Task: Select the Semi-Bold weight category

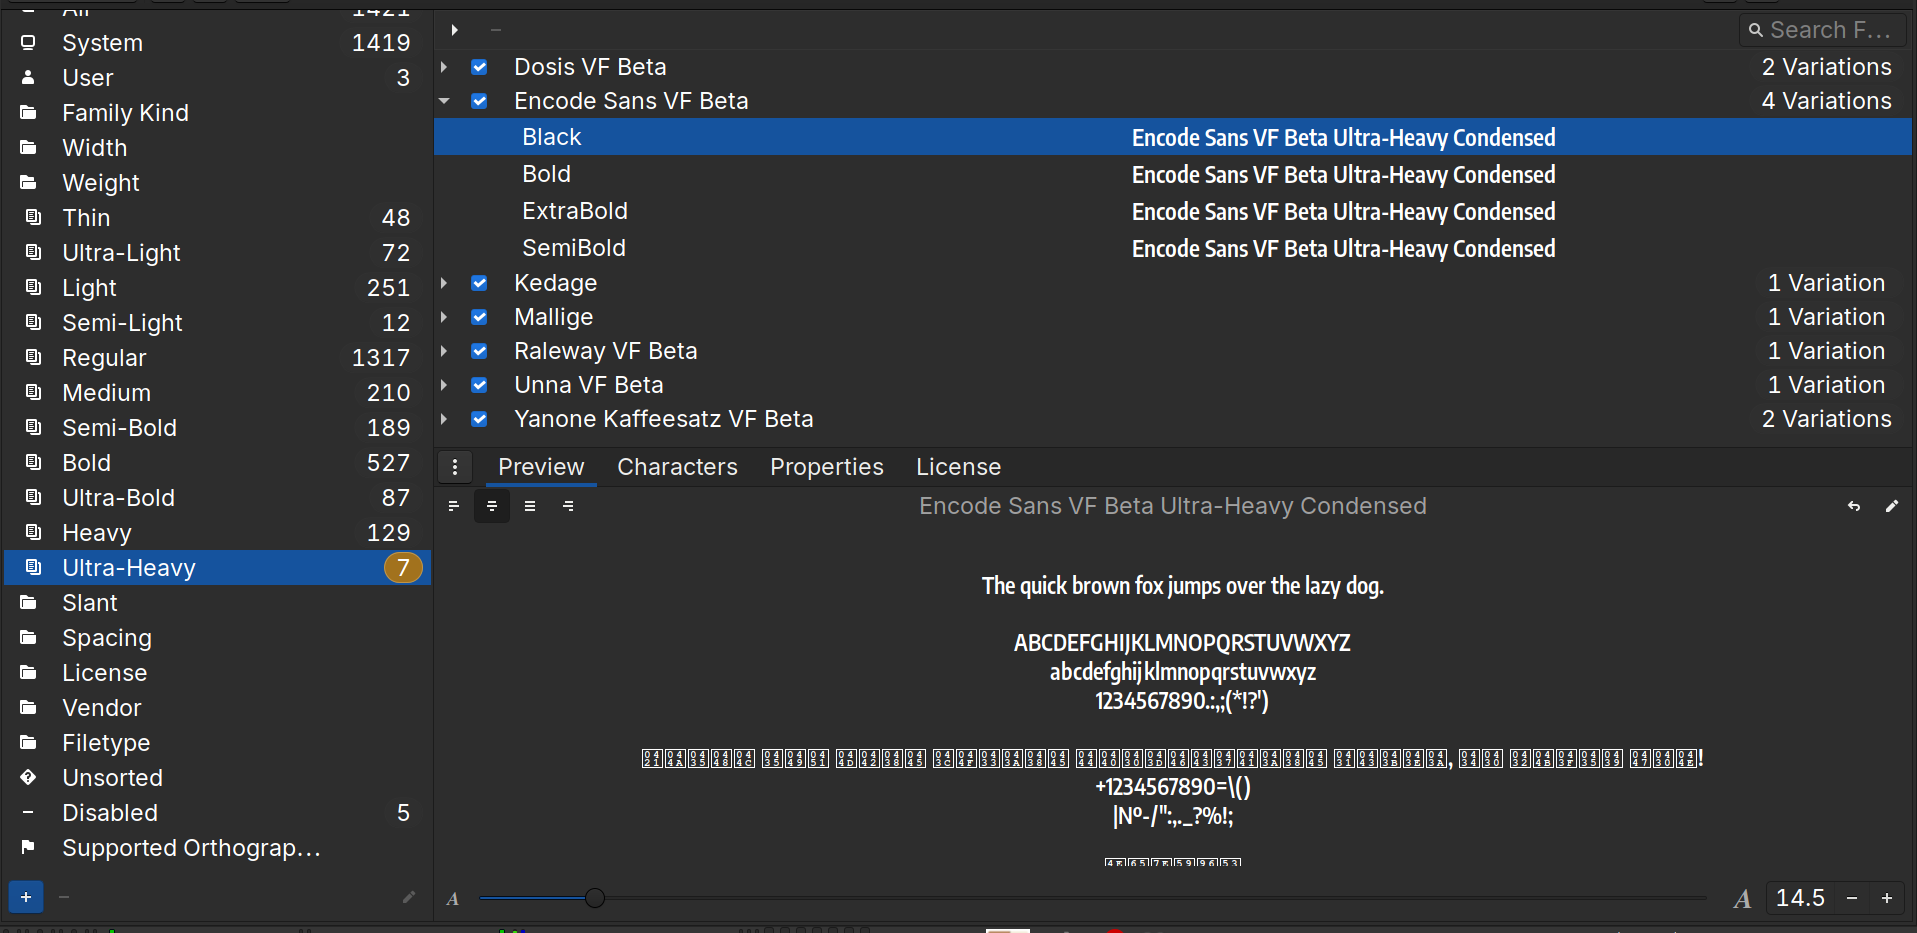Action: (x=217, y=428)
